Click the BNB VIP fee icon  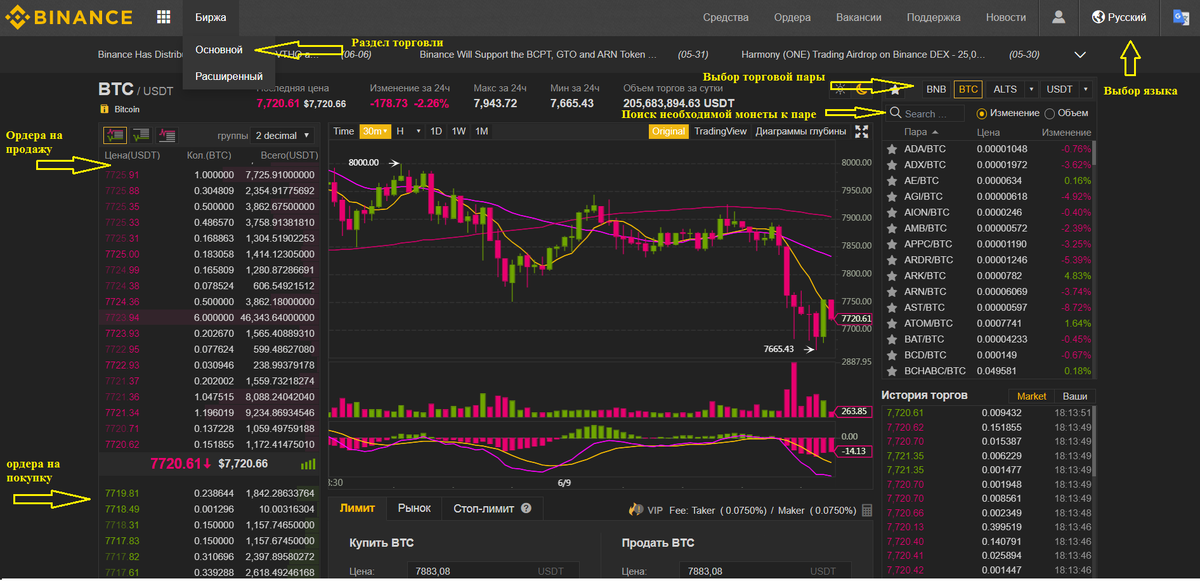(x=635, y=510)
